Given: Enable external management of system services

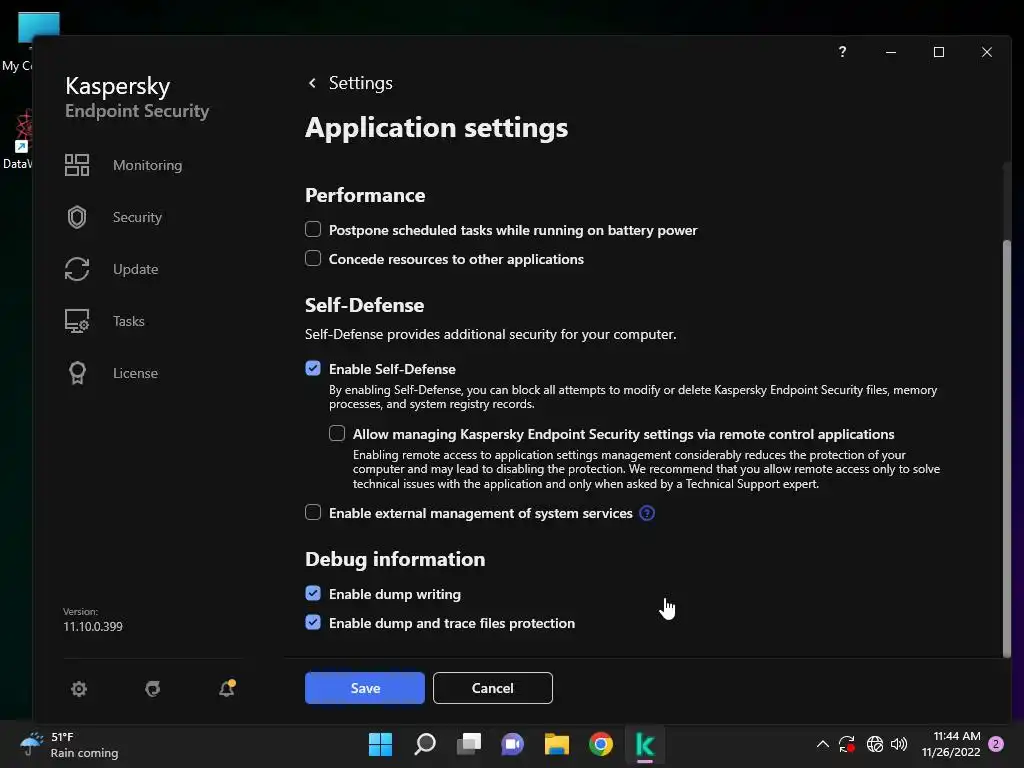Looking at the screenshot, I should 313,512.
